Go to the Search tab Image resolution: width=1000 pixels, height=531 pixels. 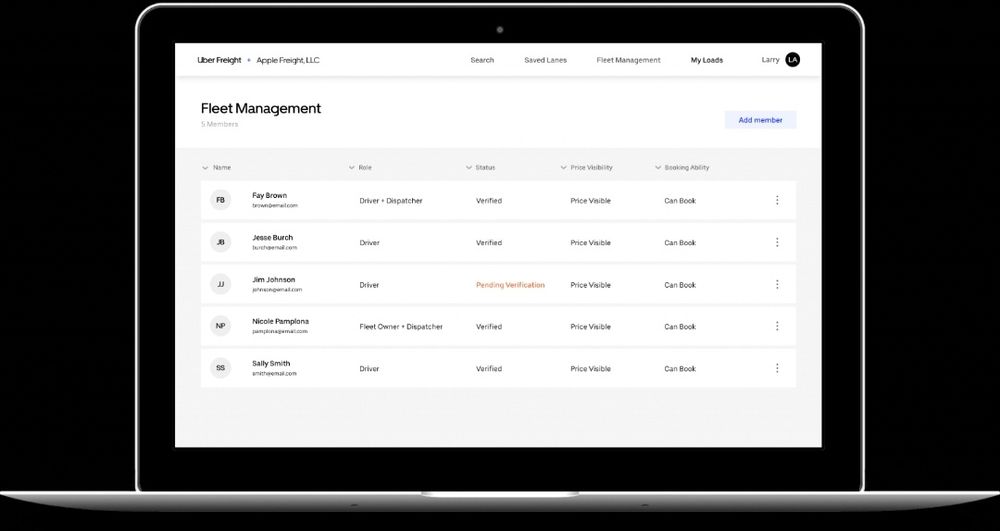[x=482, y=60]
